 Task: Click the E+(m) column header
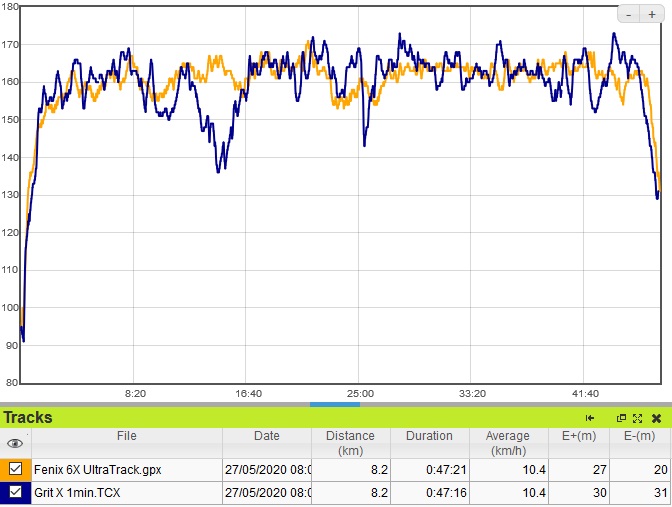coord(579,436)
